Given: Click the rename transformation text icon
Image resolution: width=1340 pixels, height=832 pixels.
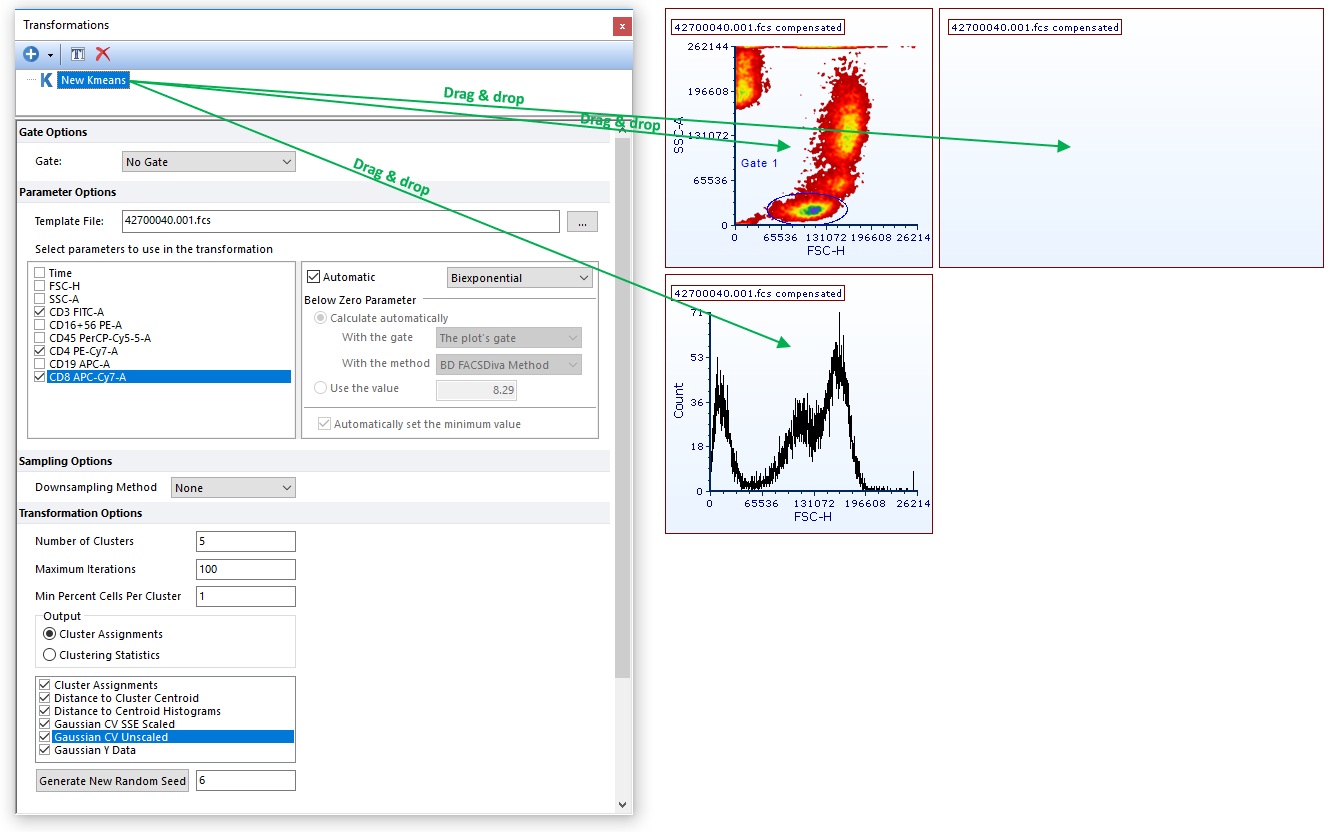Looking at the screenshot, I should coord(77,54).
